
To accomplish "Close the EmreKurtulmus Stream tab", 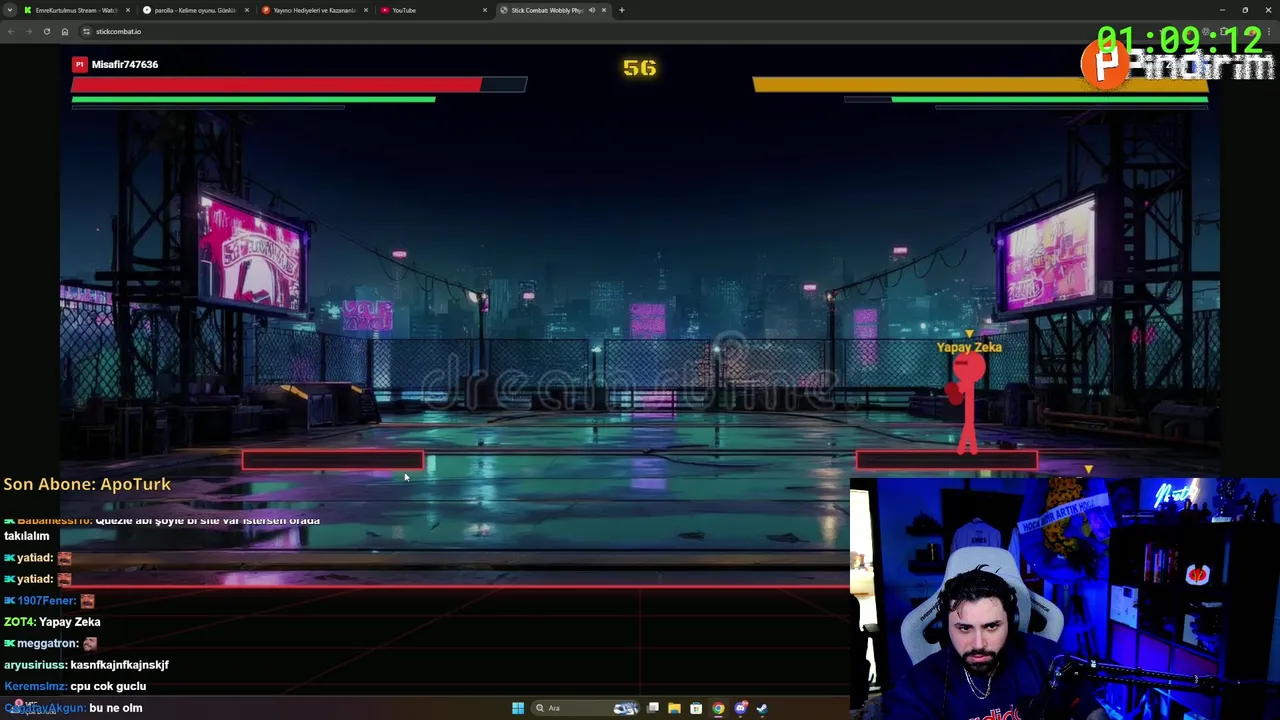I will (128, 10).
